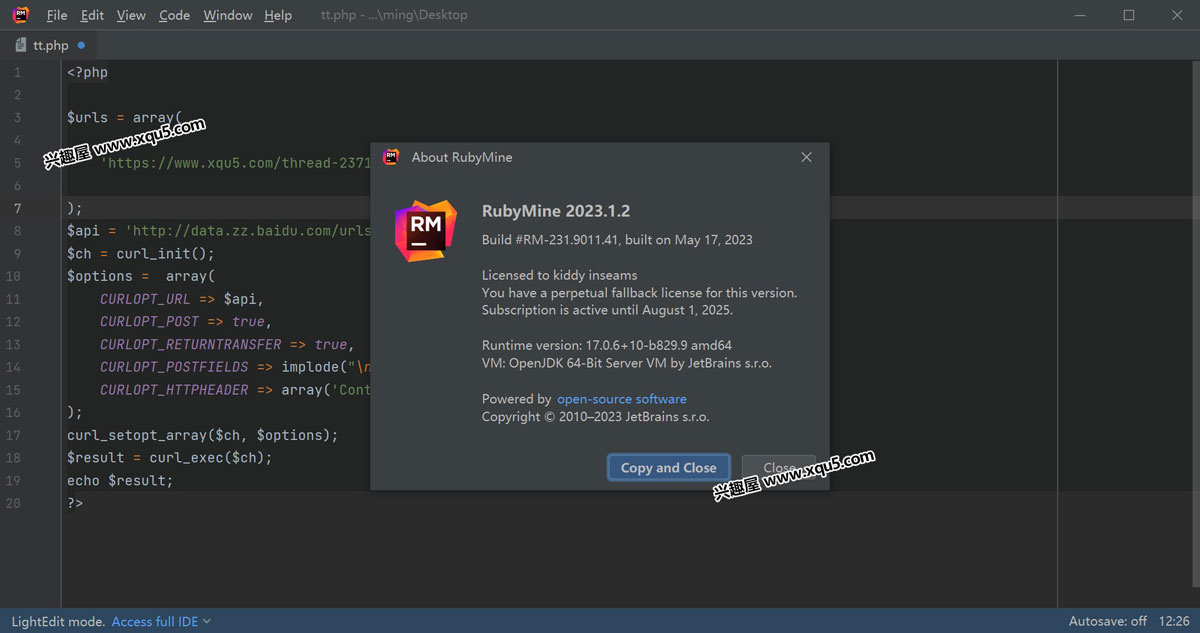Click $urls = array( code line
The width and height of the screenshot is (1200, 633).
pyautogui.click(x=124, y=118)
